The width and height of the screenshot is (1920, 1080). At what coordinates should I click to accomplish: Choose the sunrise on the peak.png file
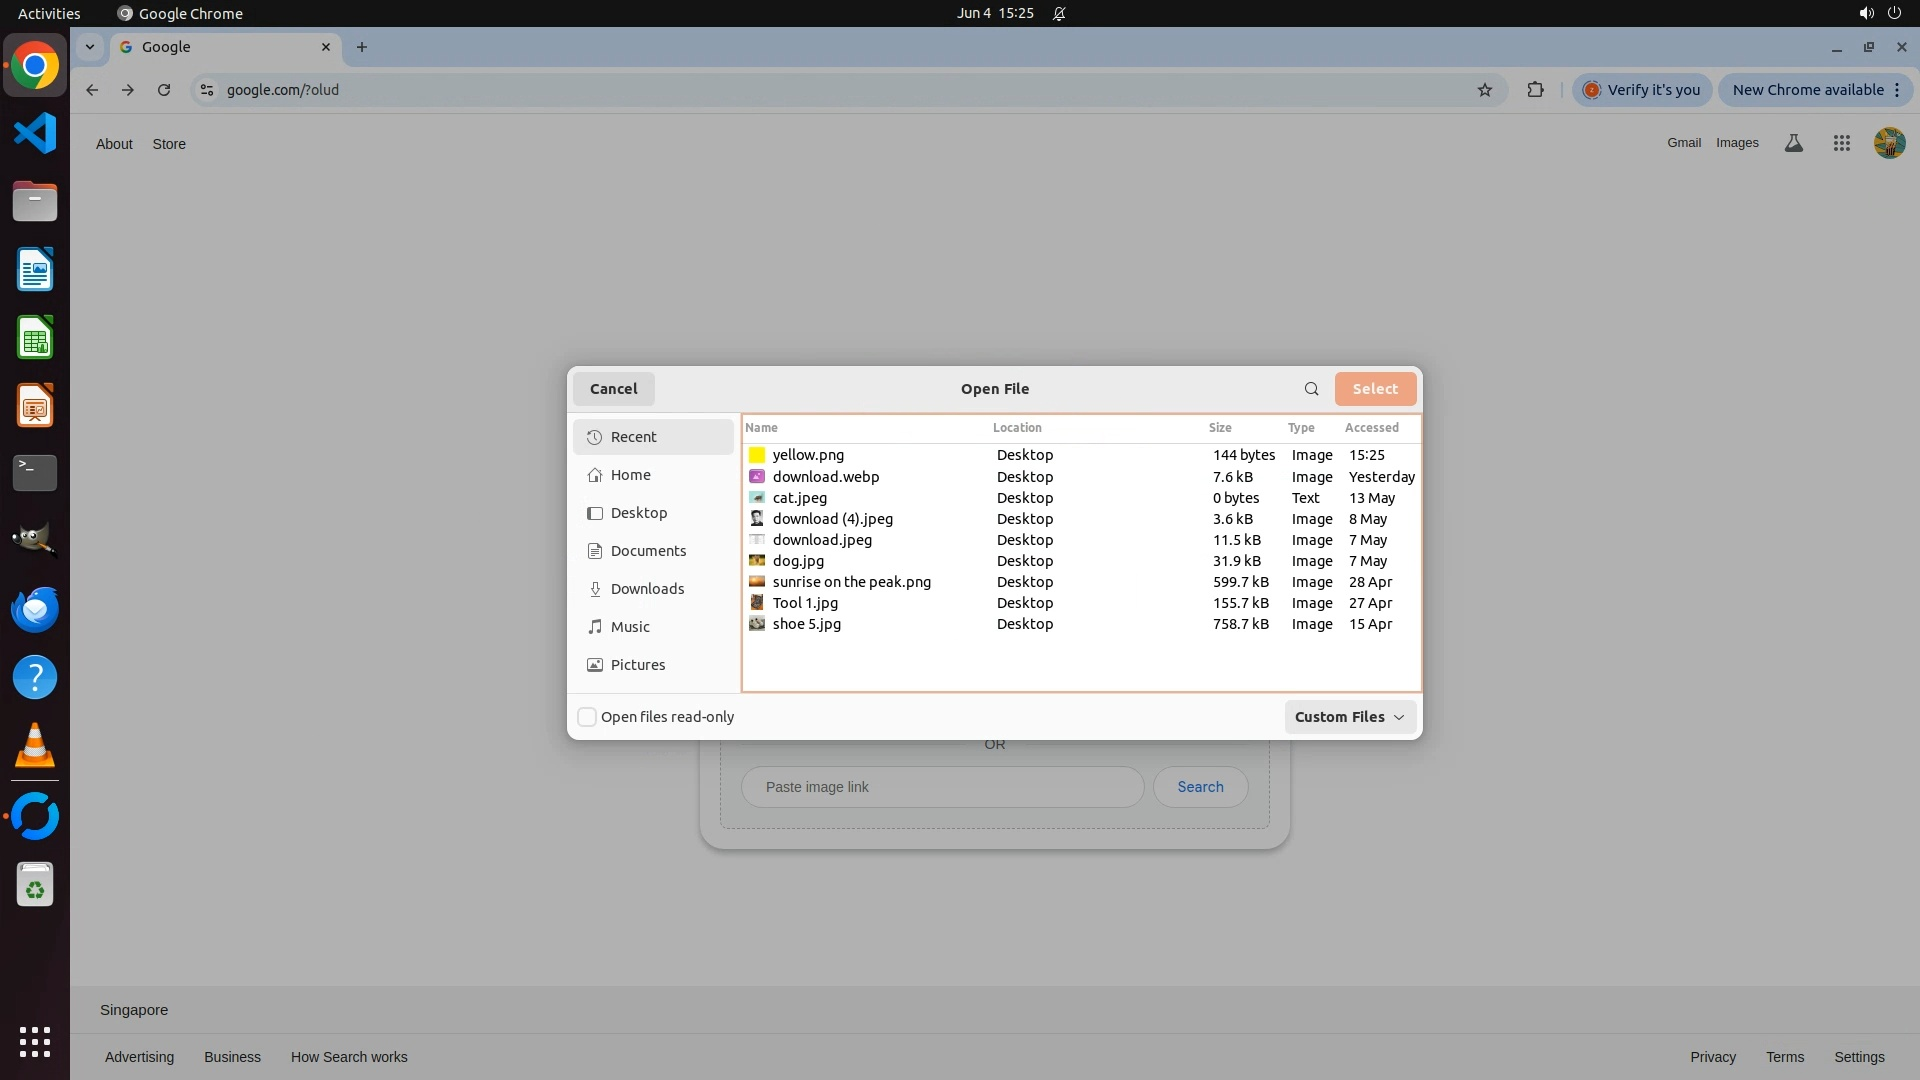(851, 582)
